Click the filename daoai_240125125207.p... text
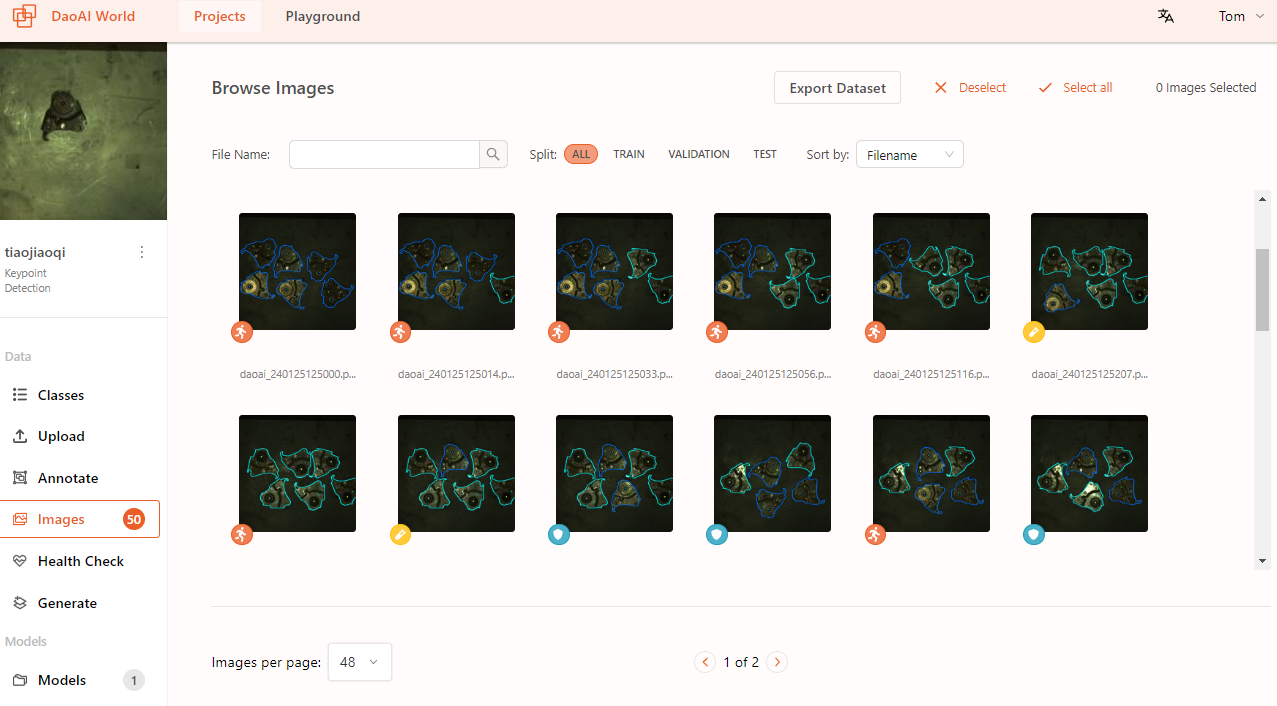The height and width of the screenshot is (706, 1277). 1089,374
